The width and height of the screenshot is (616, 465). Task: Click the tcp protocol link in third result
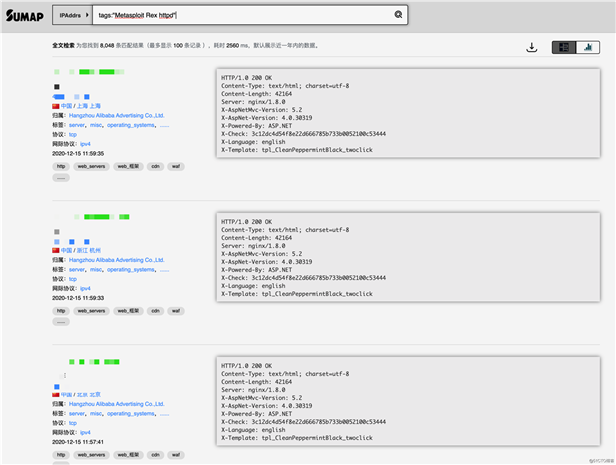click(x=73, y=423)
